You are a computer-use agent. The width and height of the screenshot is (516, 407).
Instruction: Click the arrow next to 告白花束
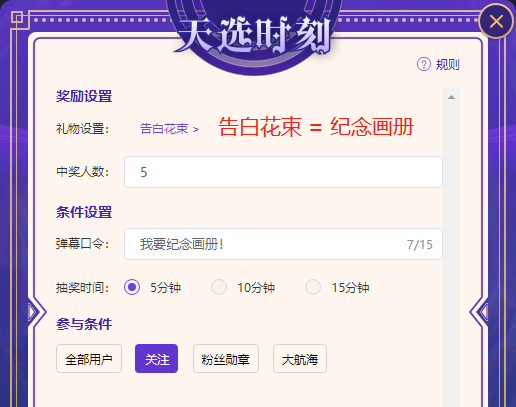196,129
